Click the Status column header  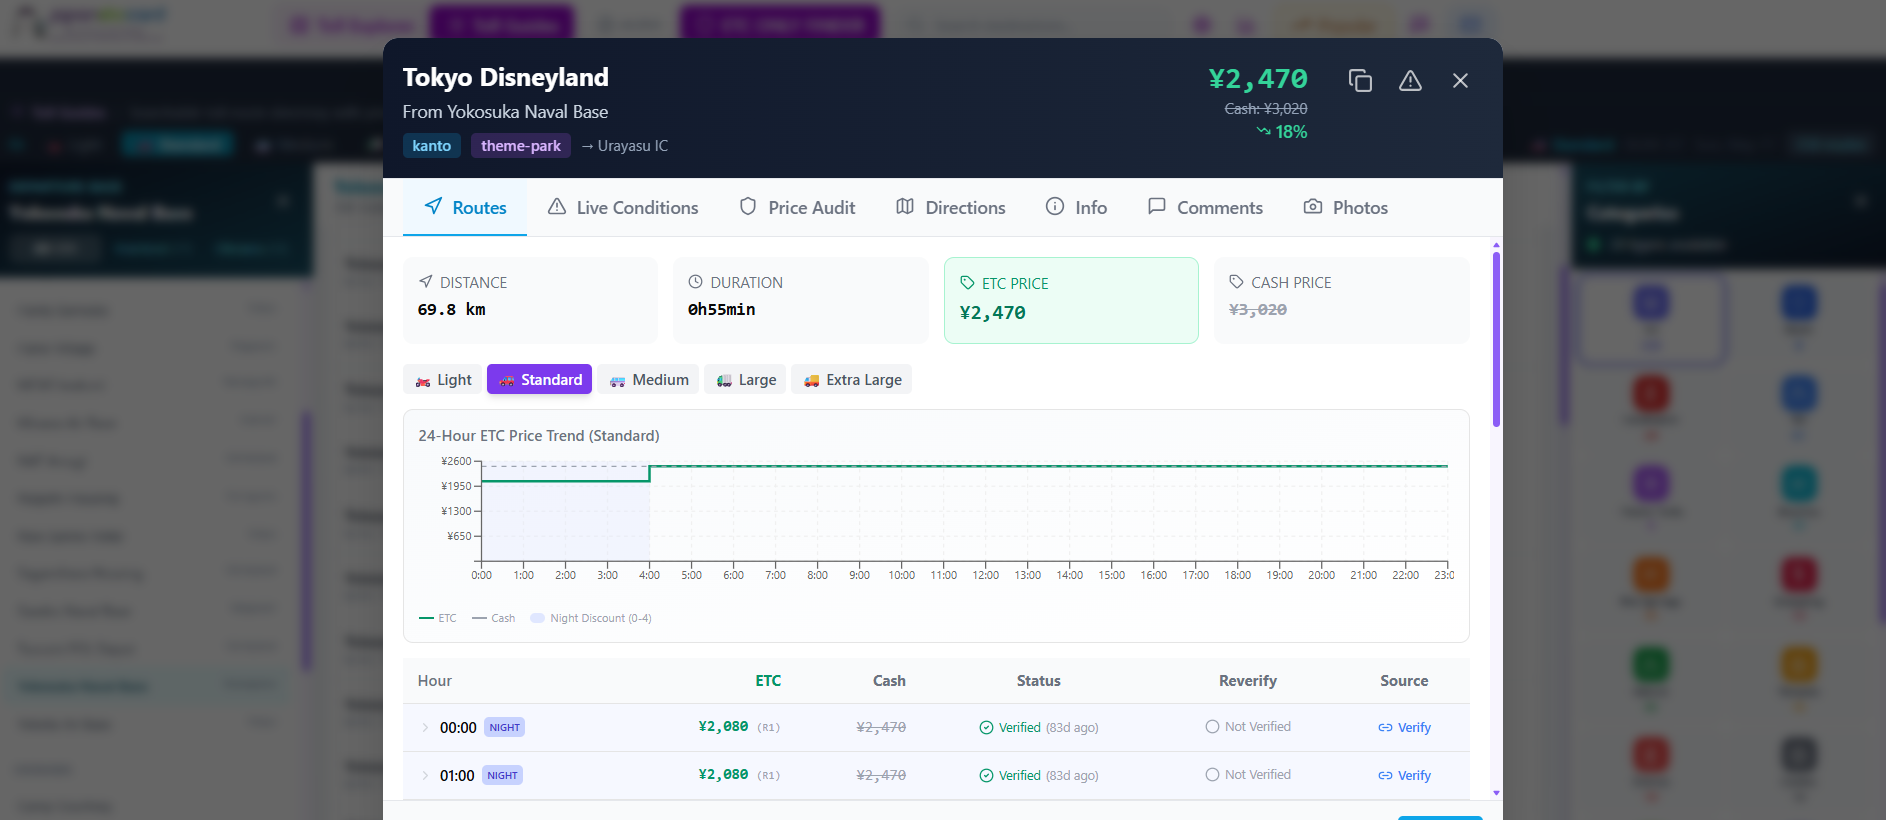click(x=1039, y=681)
